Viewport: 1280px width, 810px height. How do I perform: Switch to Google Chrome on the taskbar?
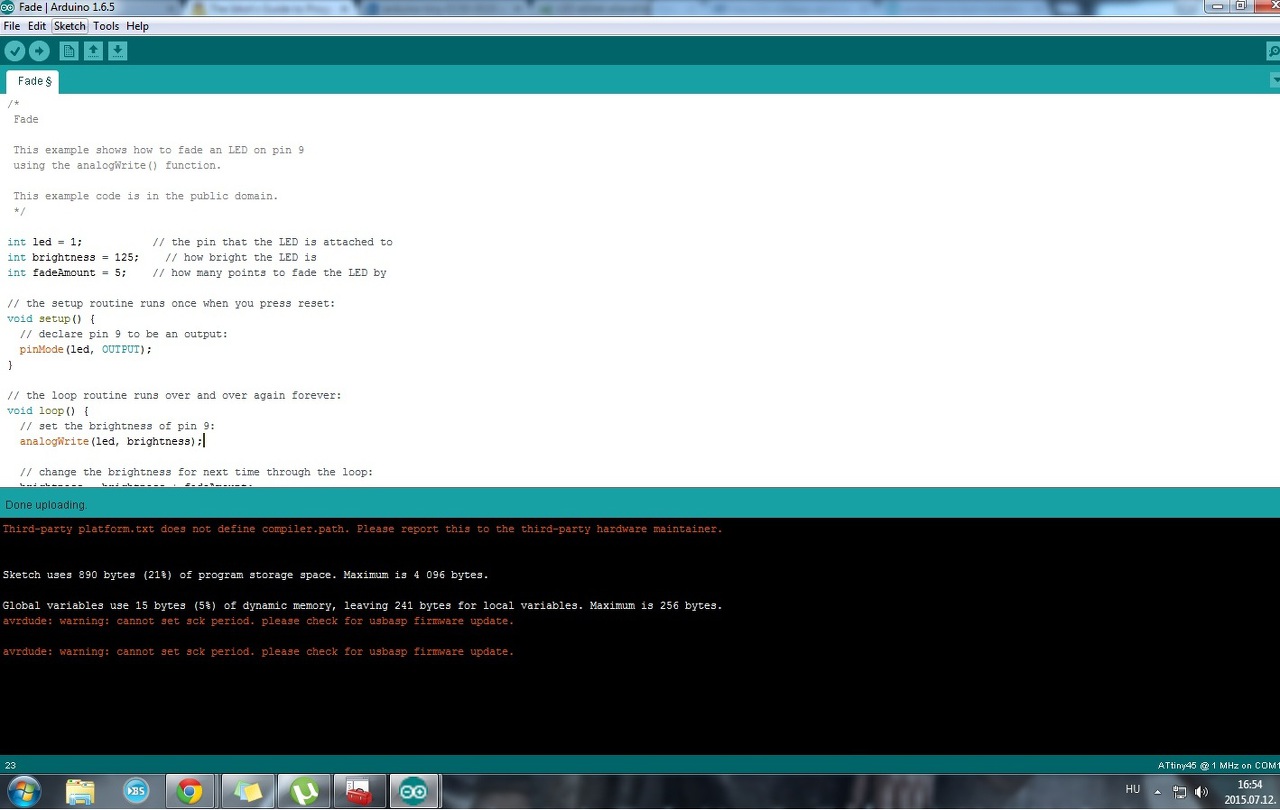[189, 792]
